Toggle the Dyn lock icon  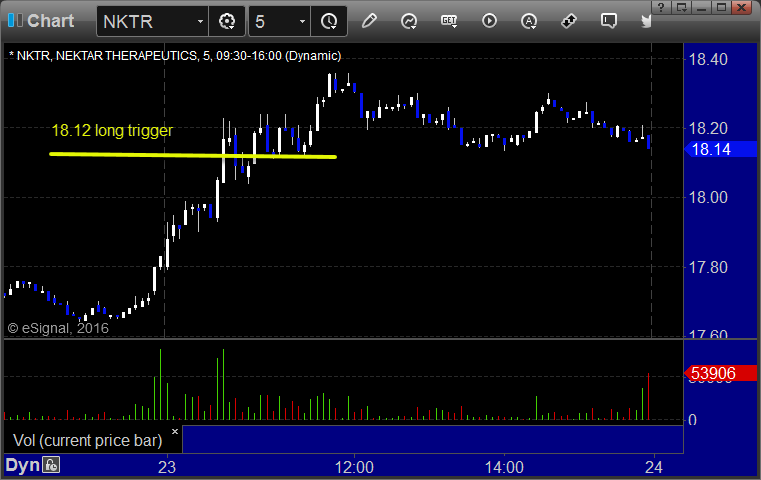tap(51, 465)
